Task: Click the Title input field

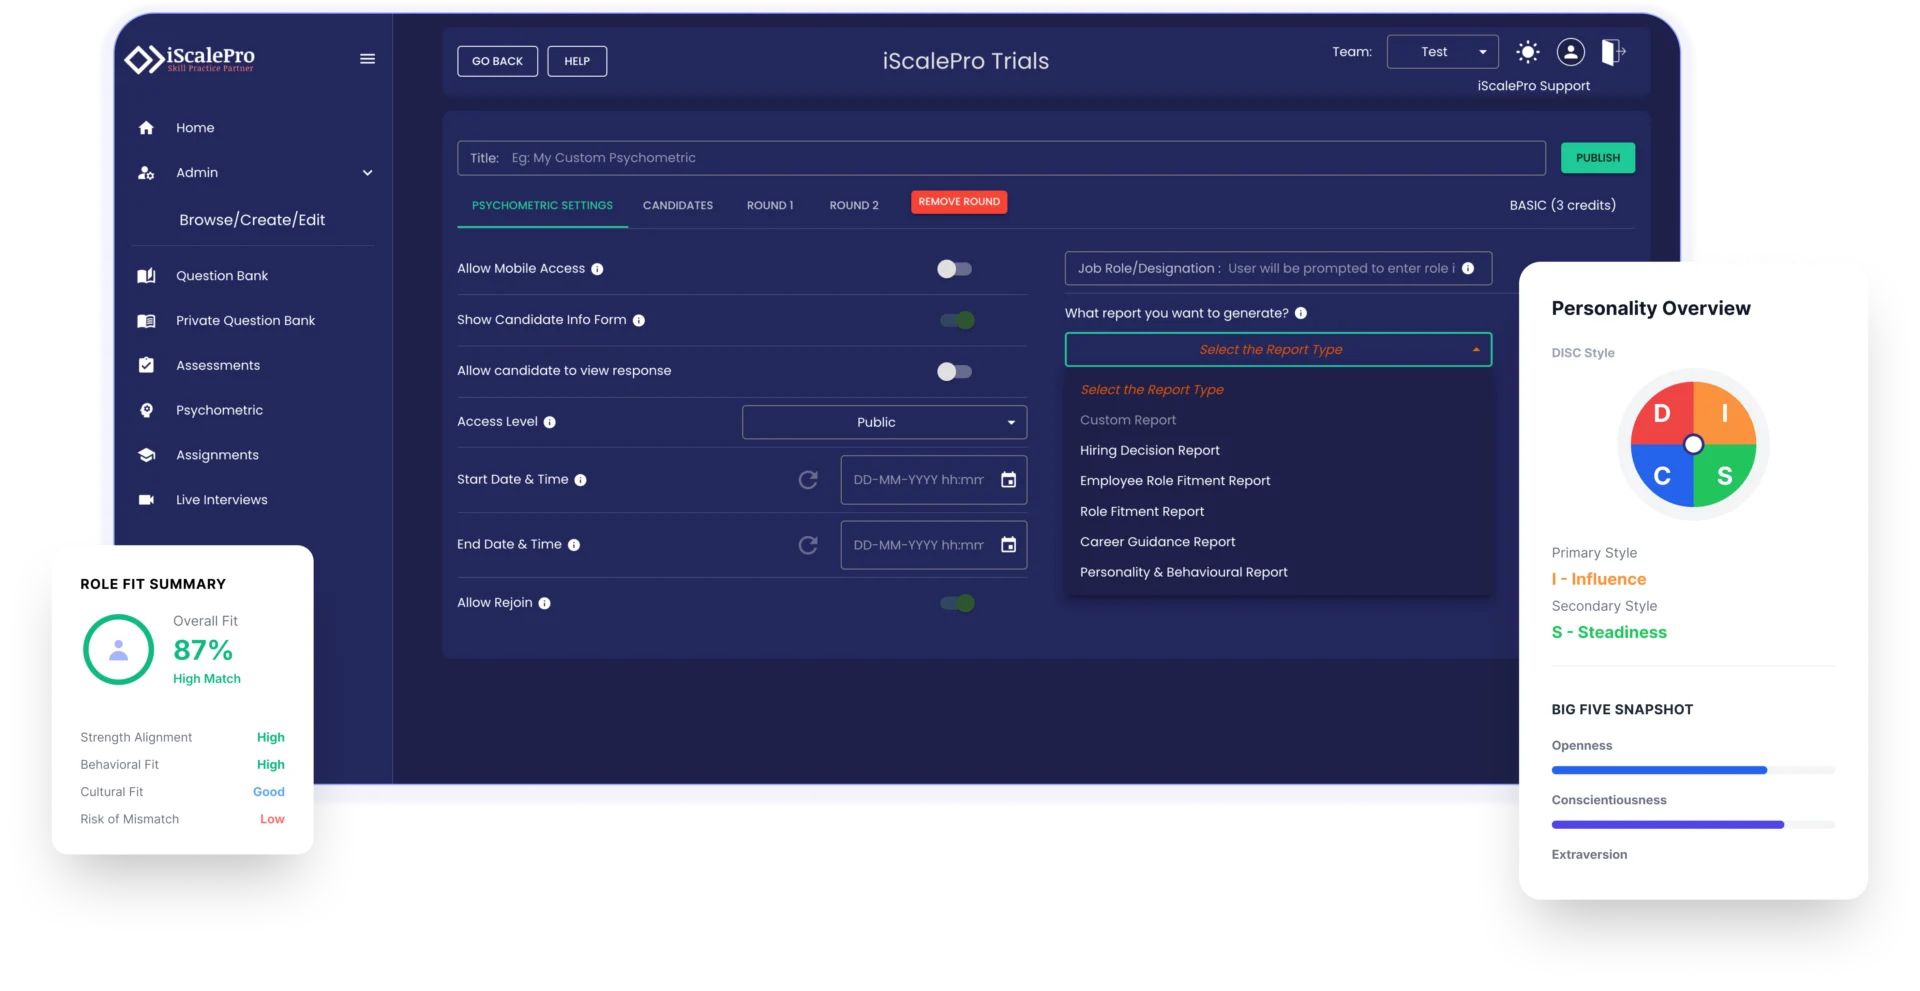Action: pos(1001,158)
